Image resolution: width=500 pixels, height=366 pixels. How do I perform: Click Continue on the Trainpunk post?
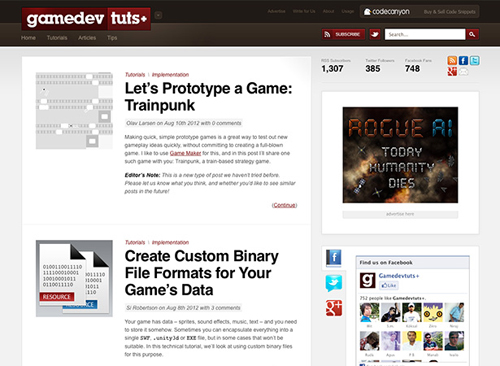coord(284,205)
